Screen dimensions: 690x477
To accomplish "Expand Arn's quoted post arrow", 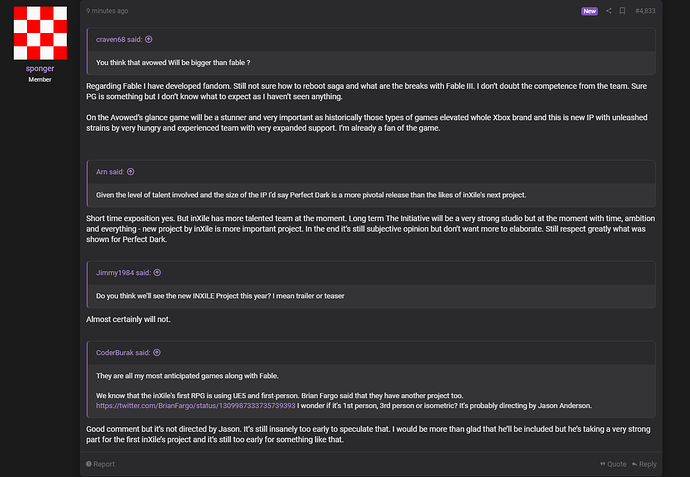I will point(130,172).
